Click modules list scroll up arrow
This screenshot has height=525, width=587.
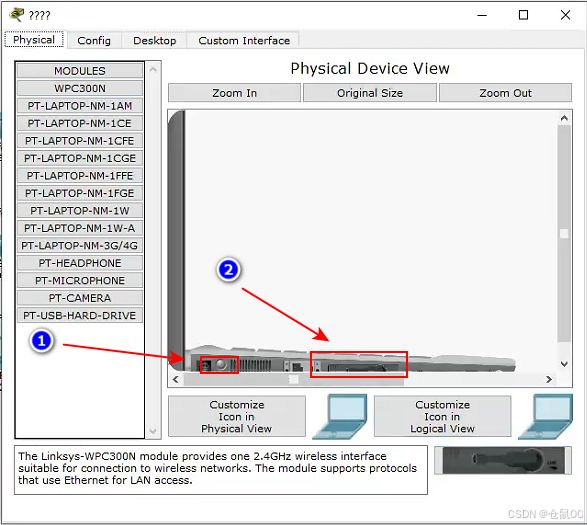pos(153,70)
